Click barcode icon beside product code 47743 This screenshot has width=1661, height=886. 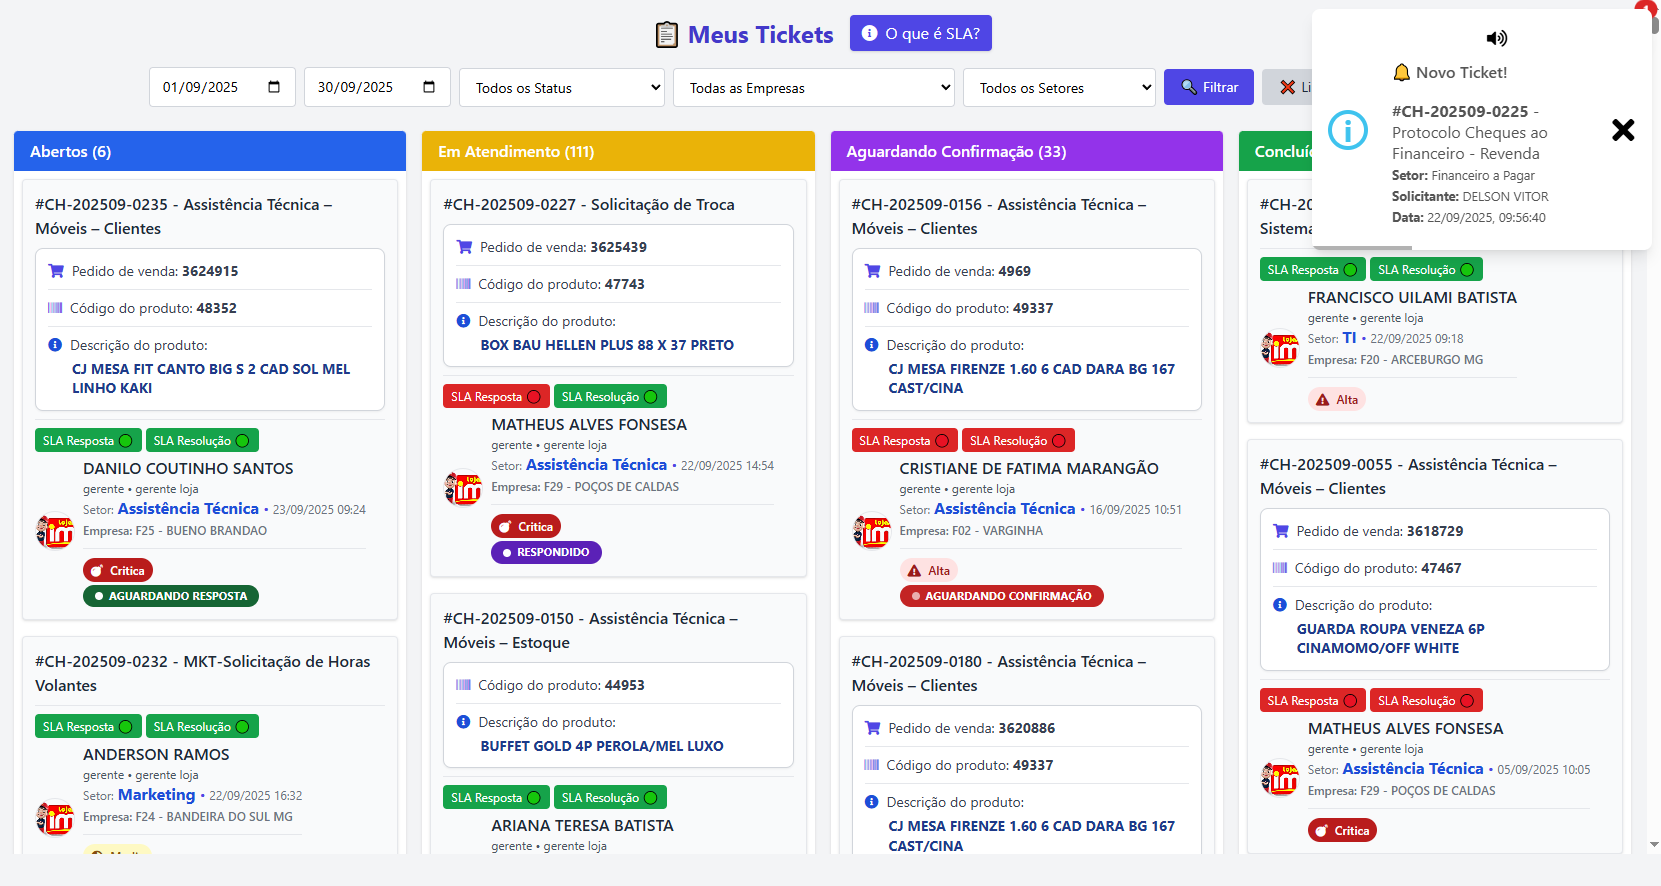point(463,284)
